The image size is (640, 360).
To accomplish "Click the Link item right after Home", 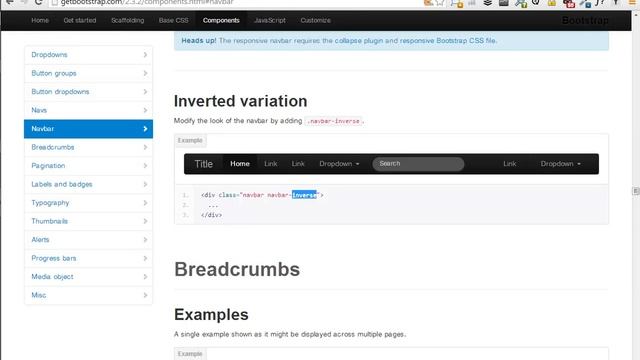I will pyautogui.click(x=271, y=164).
